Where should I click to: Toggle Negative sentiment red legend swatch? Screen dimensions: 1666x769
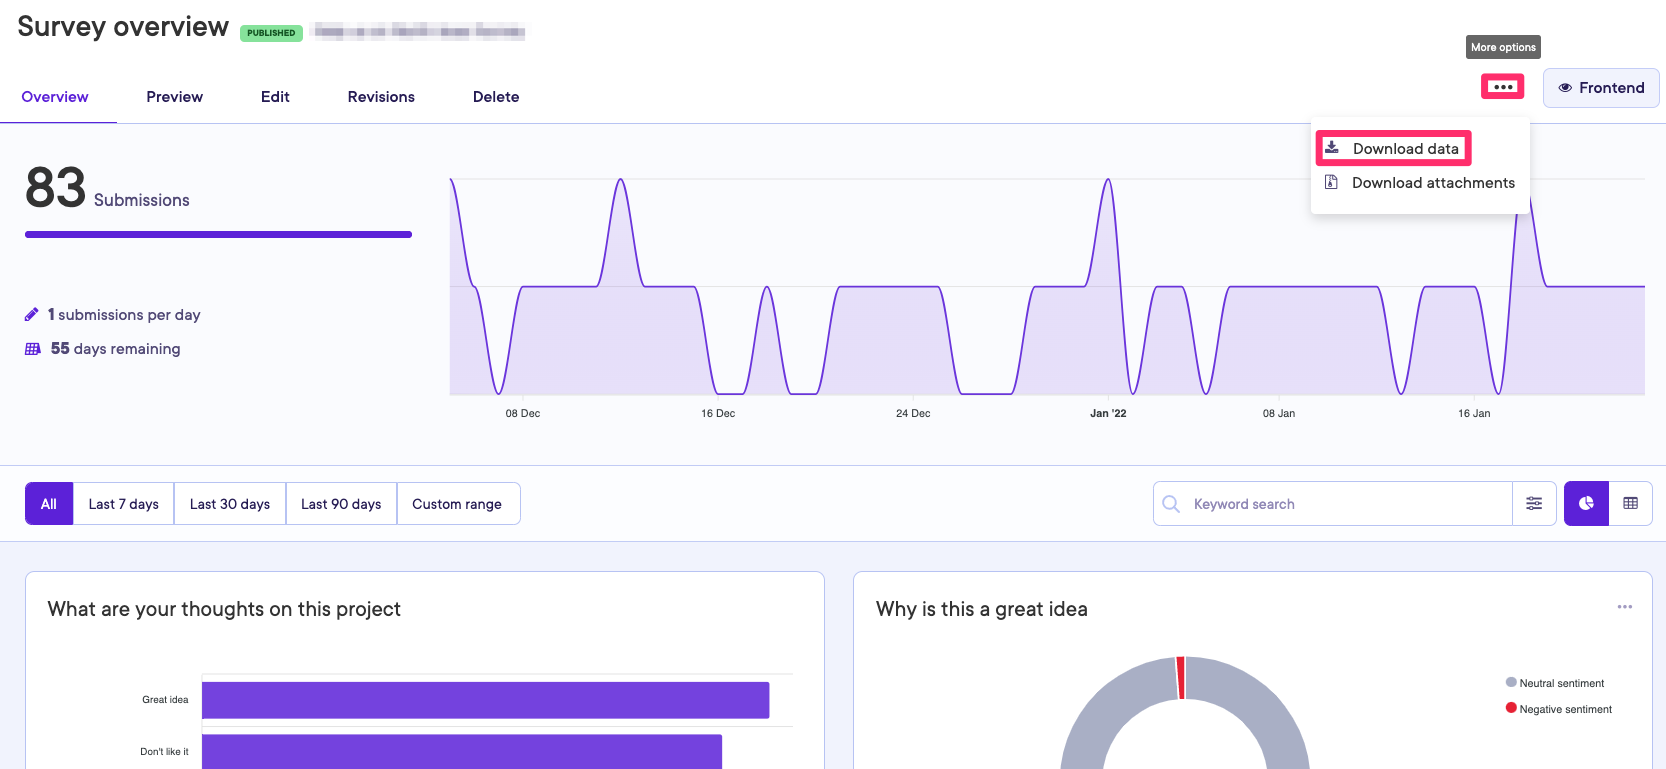pos(1511,708)
